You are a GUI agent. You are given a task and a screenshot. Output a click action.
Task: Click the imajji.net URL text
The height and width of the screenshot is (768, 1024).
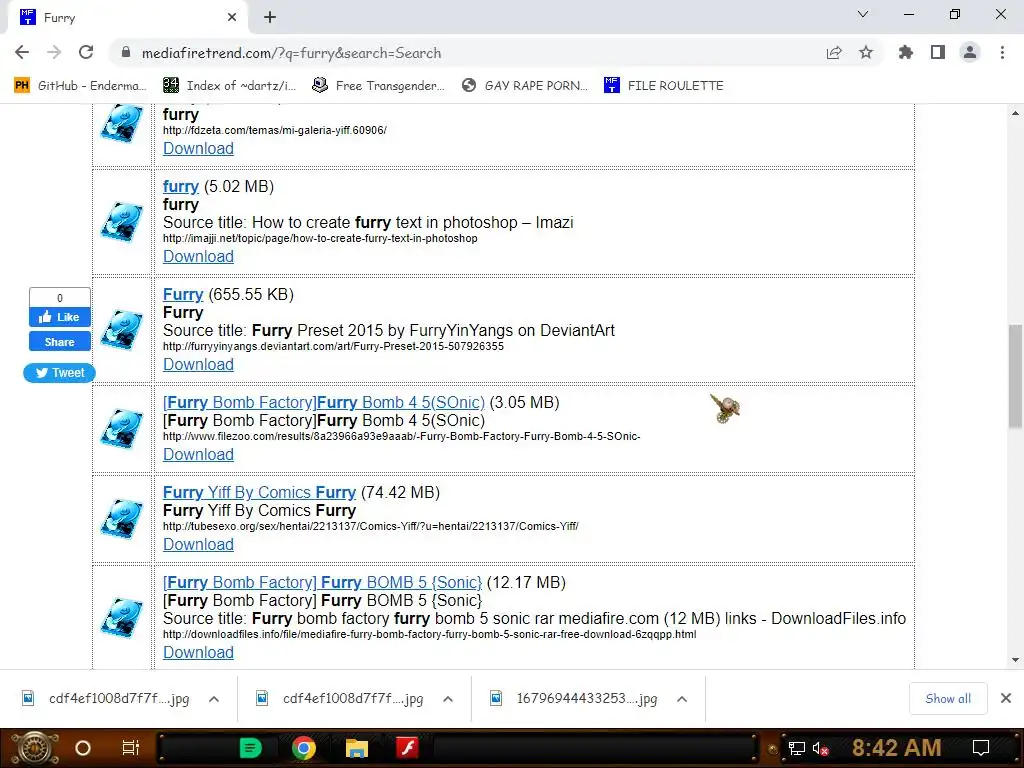(320, 238)
